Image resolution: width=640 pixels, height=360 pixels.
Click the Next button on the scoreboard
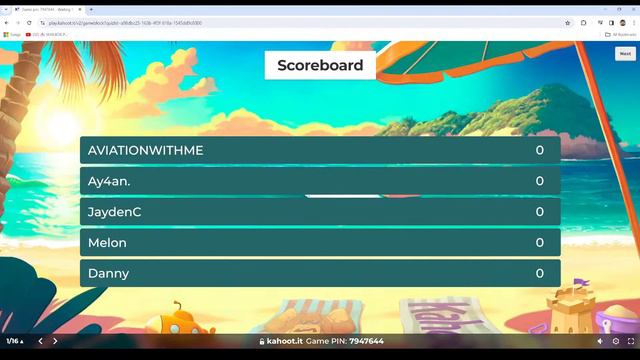(625, 53)
